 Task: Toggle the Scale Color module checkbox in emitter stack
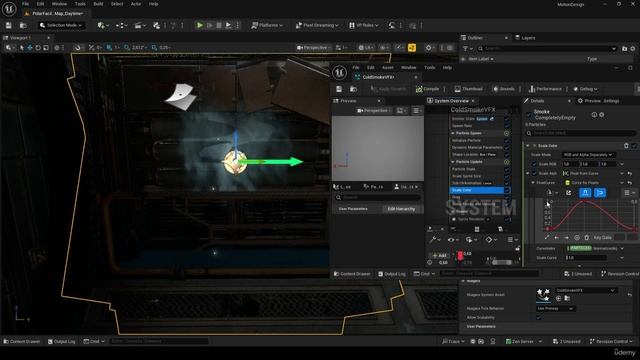[507, 190]
